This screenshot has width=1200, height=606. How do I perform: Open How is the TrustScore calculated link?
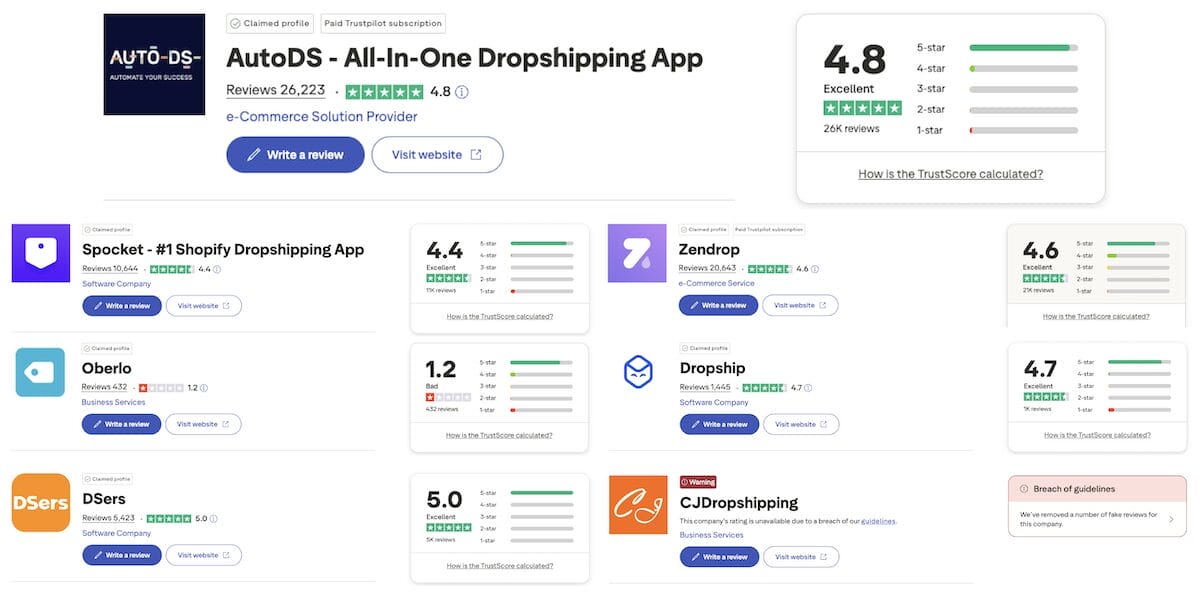(950, 173)
